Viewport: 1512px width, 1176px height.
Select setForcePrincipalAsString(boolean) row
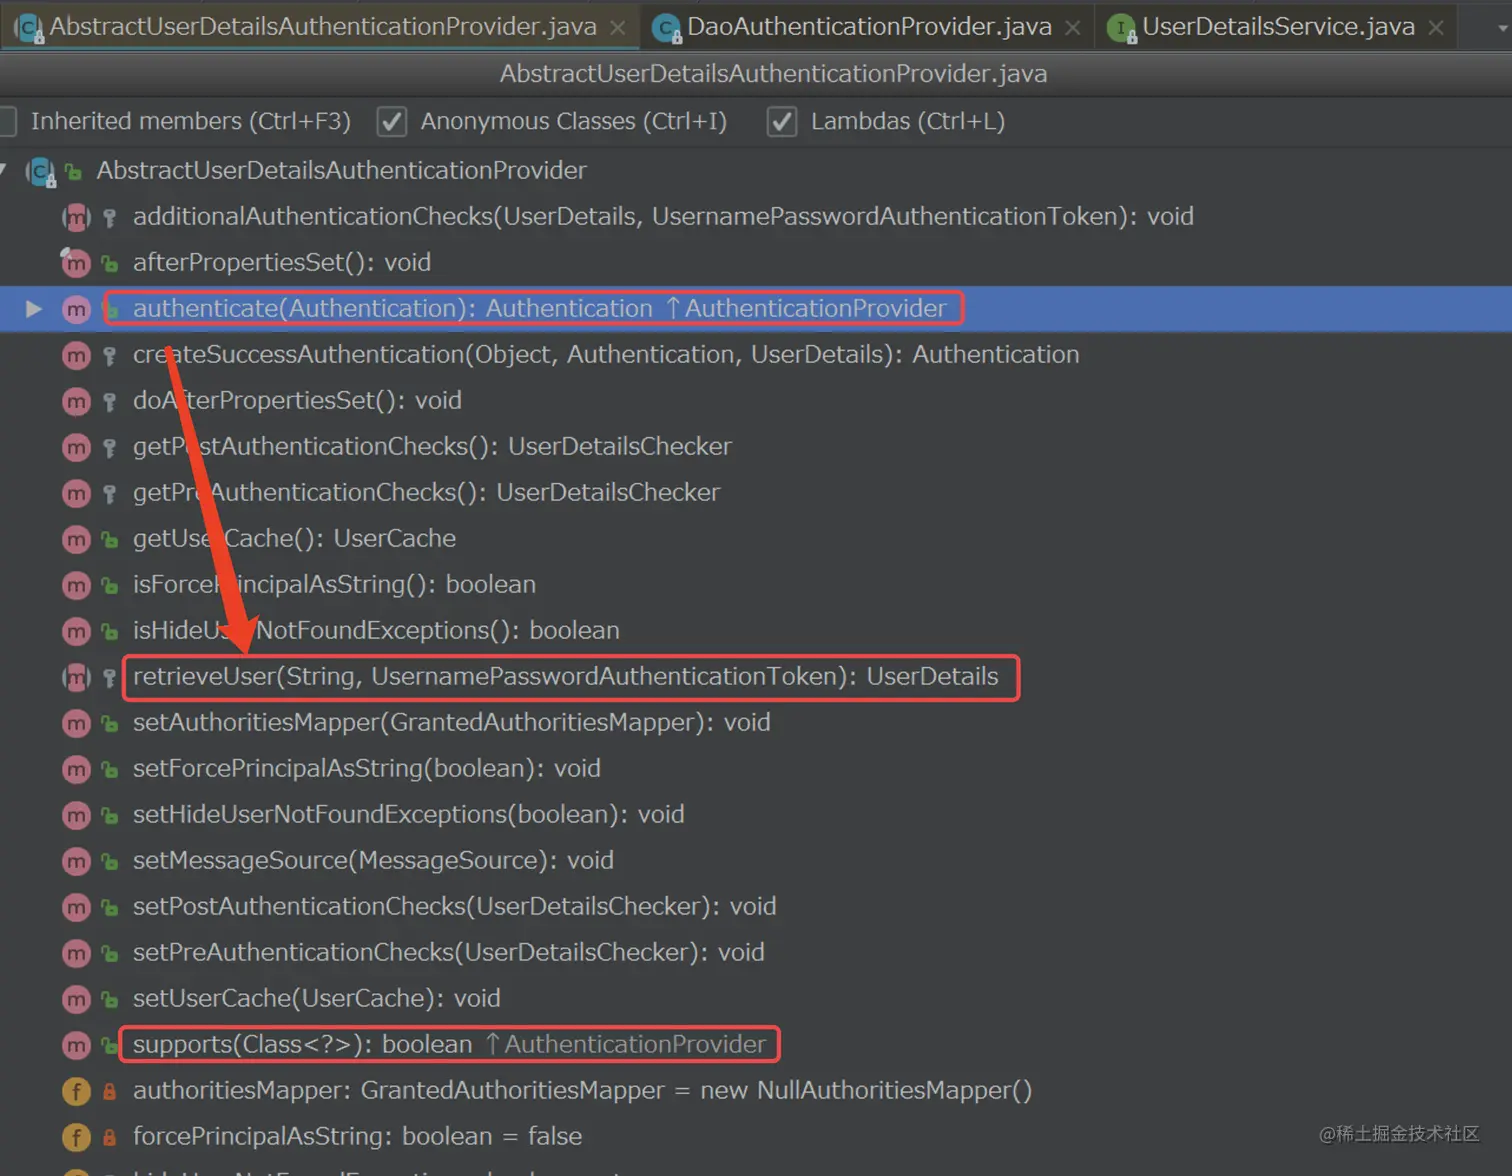(x=756, y=769)
